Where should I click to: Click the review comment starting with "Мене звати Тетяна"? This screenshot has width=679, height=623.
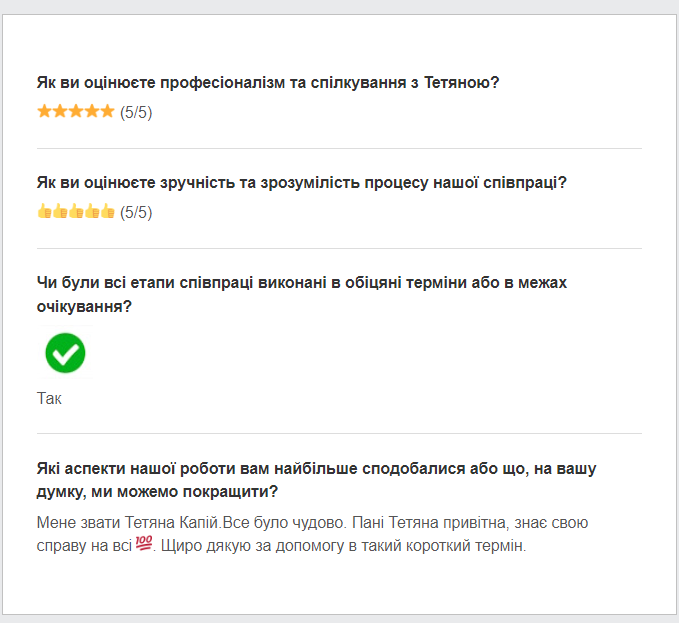pos(312,534)
